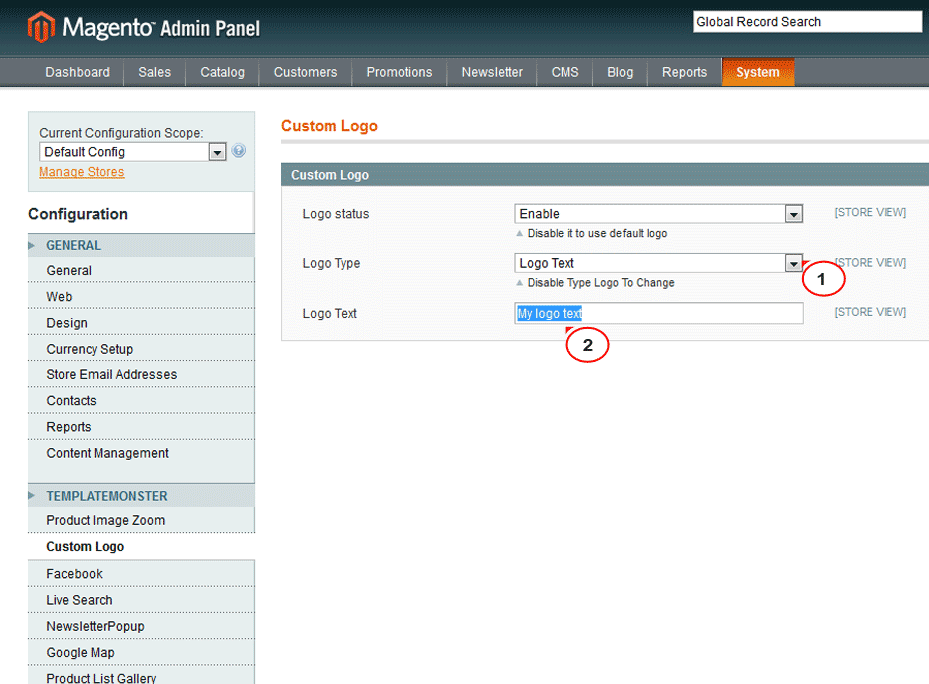
Task: Click the Global Record Search box
Action: [x=807, y=22]
